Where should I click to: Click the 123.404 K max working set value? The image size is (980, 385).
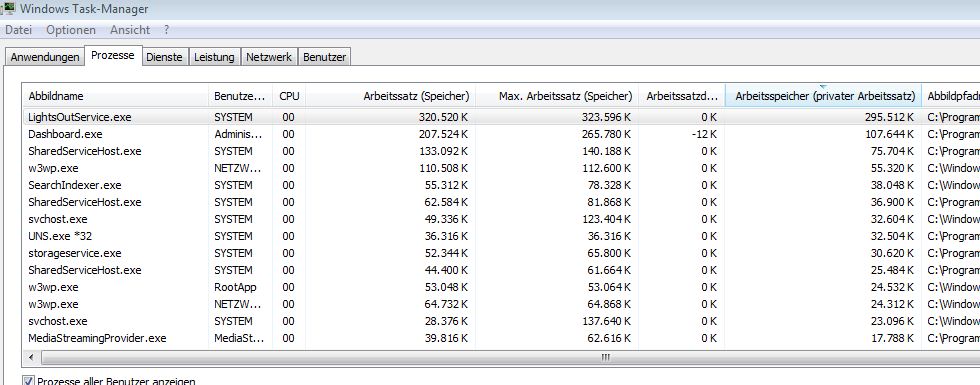605,219
